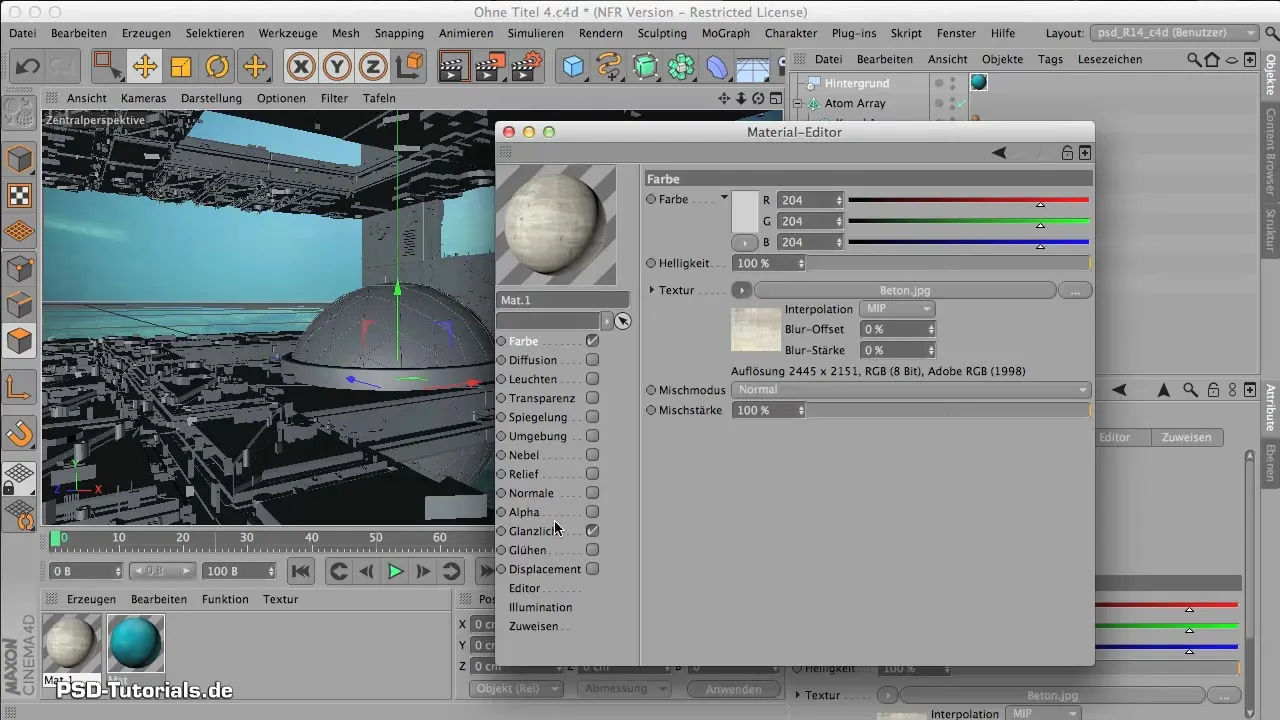Switch to the Zuweisen tab
Screen dimensions: 1280x720
(x=1186, y=437)
